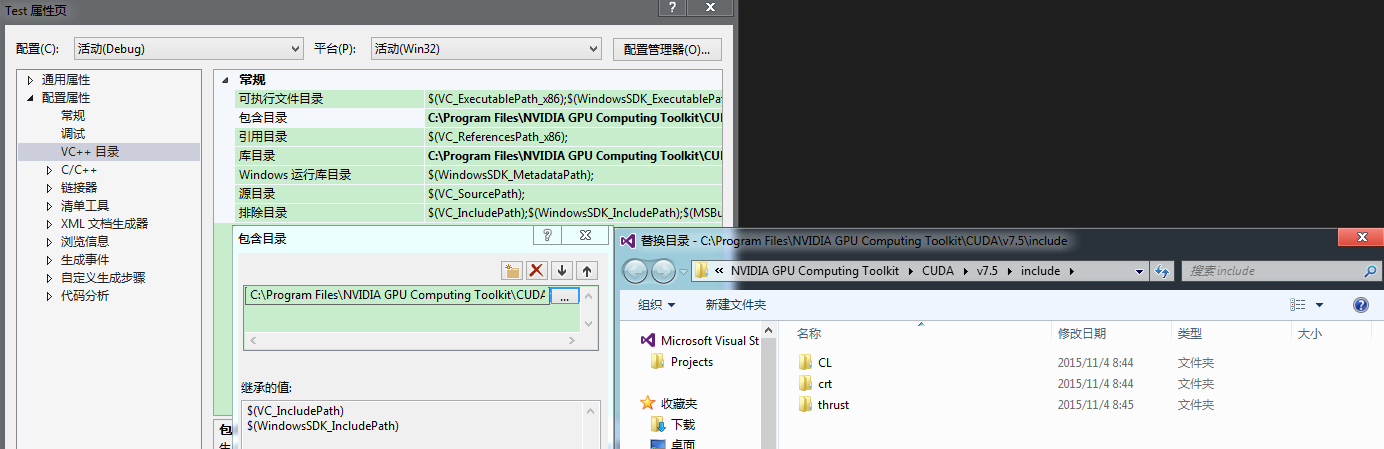1384x449 pixels.
Task: Open address bar history dropdown
Action: pyautogui.click(x=1140, y=271)
